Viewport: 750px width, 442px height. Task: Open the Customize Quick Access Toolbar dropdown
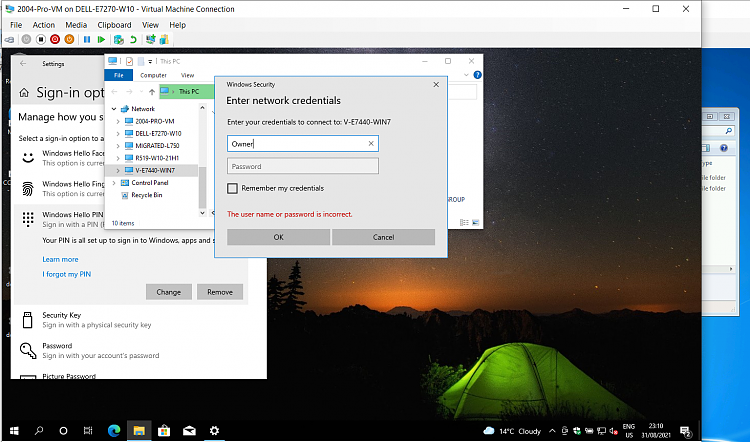[x=150, y=61]
